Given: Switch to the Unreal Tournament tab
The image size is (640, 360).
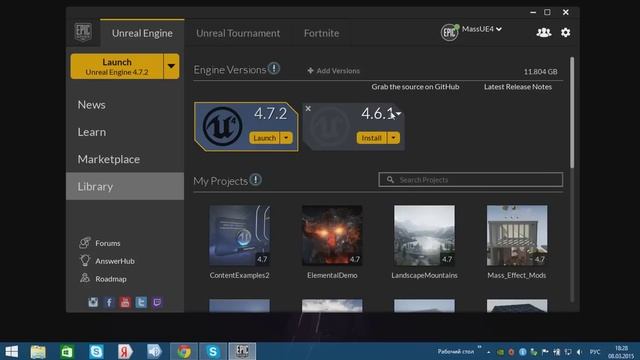Looking at the screenshot, I should (x=238, y=33).
